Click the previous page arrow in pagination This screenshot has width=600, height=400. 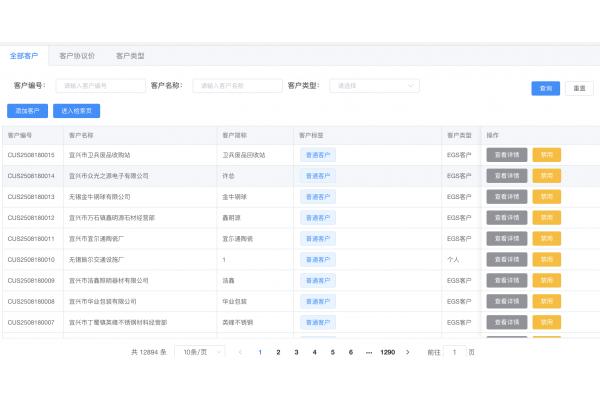coord(240,352)
